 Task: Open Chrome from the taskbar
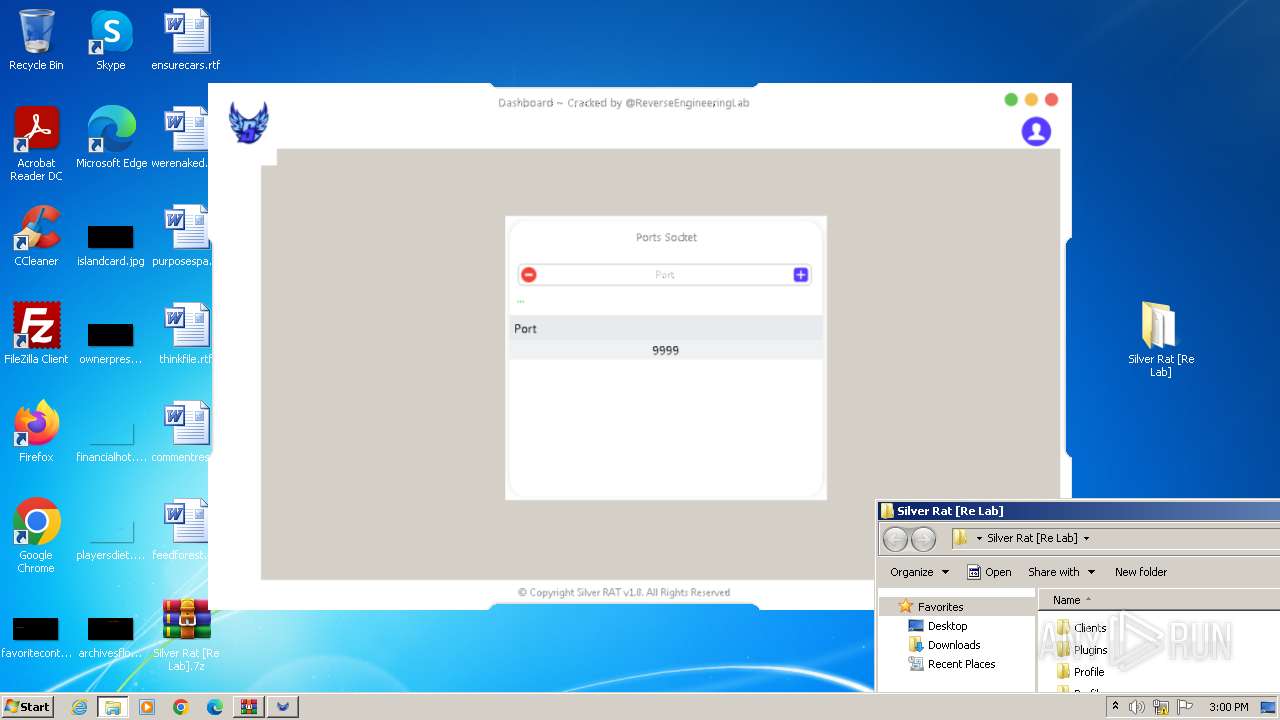tap(181, 707)
